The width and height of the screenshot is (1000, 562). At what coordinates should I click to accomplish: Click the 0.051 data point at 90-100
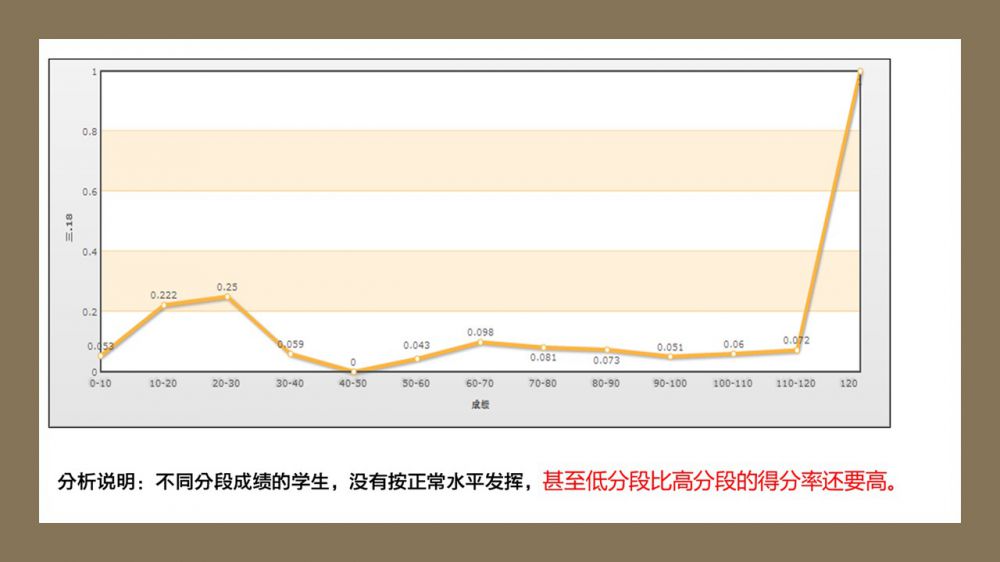pos(670,356)
